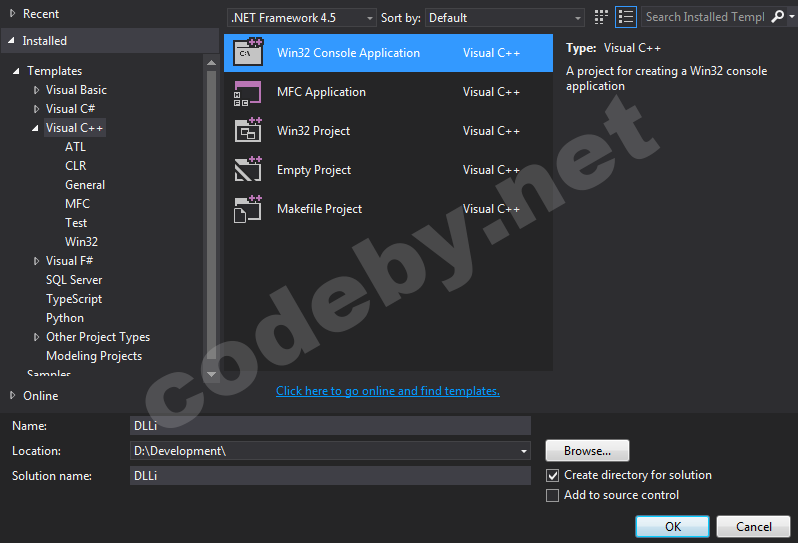Click the Solution name input field
This screenshot has height=543, width=798.
pos(330,476)
